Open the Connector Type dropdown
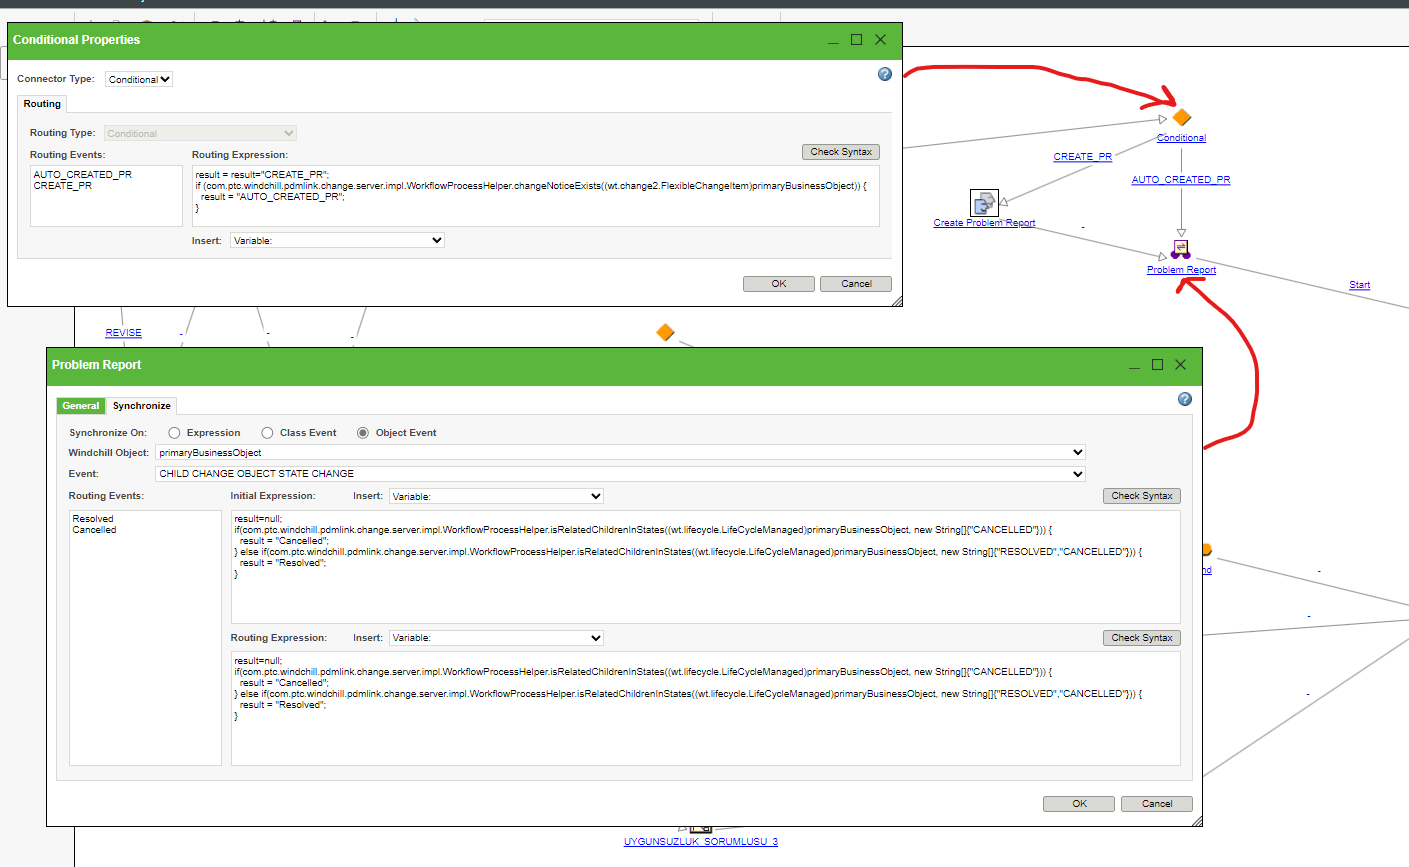 tap(138, 79)
